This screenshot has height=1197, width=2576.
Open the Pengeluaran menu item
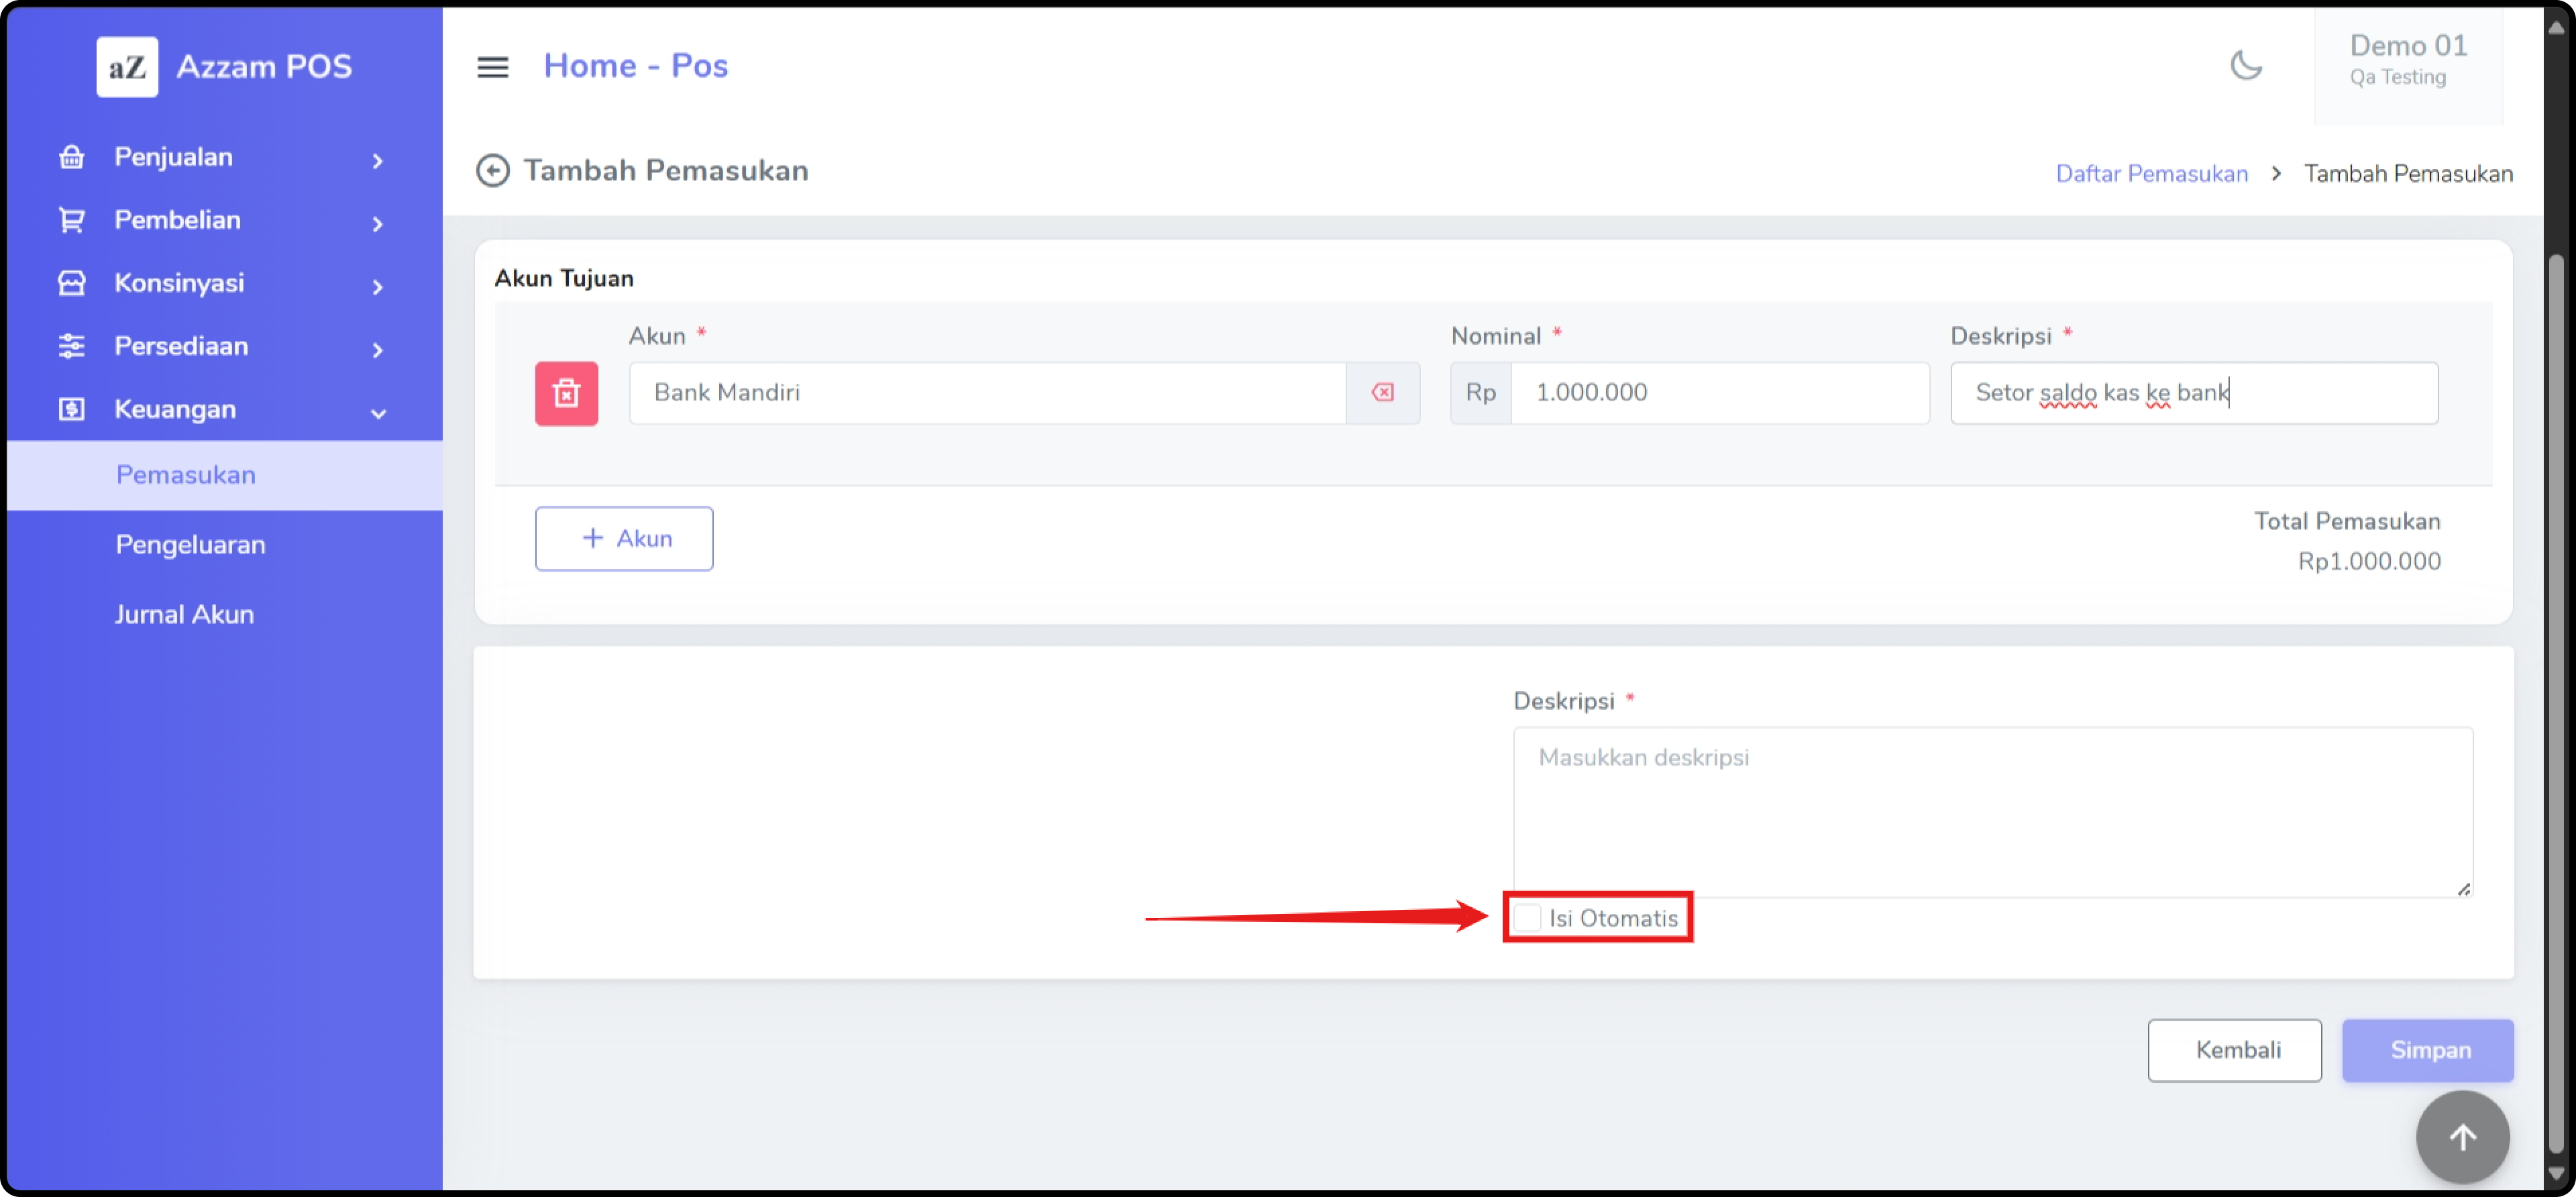click(x=190, y=545)
